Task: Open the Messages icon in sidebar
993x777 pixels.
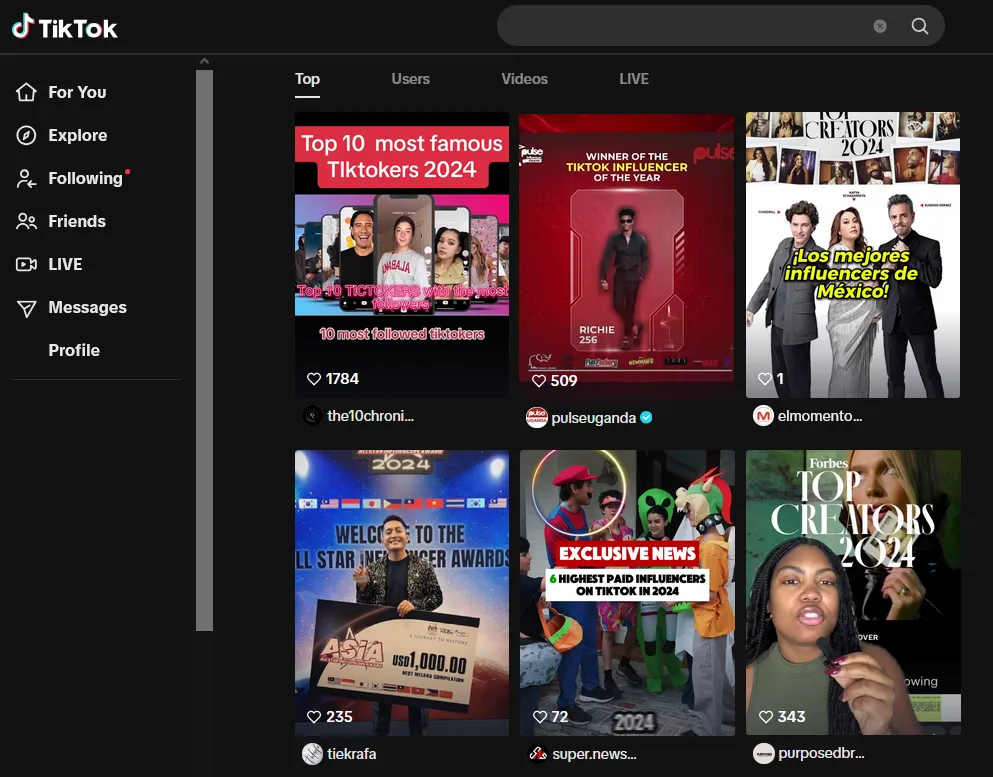Action: tap(27, 307)
